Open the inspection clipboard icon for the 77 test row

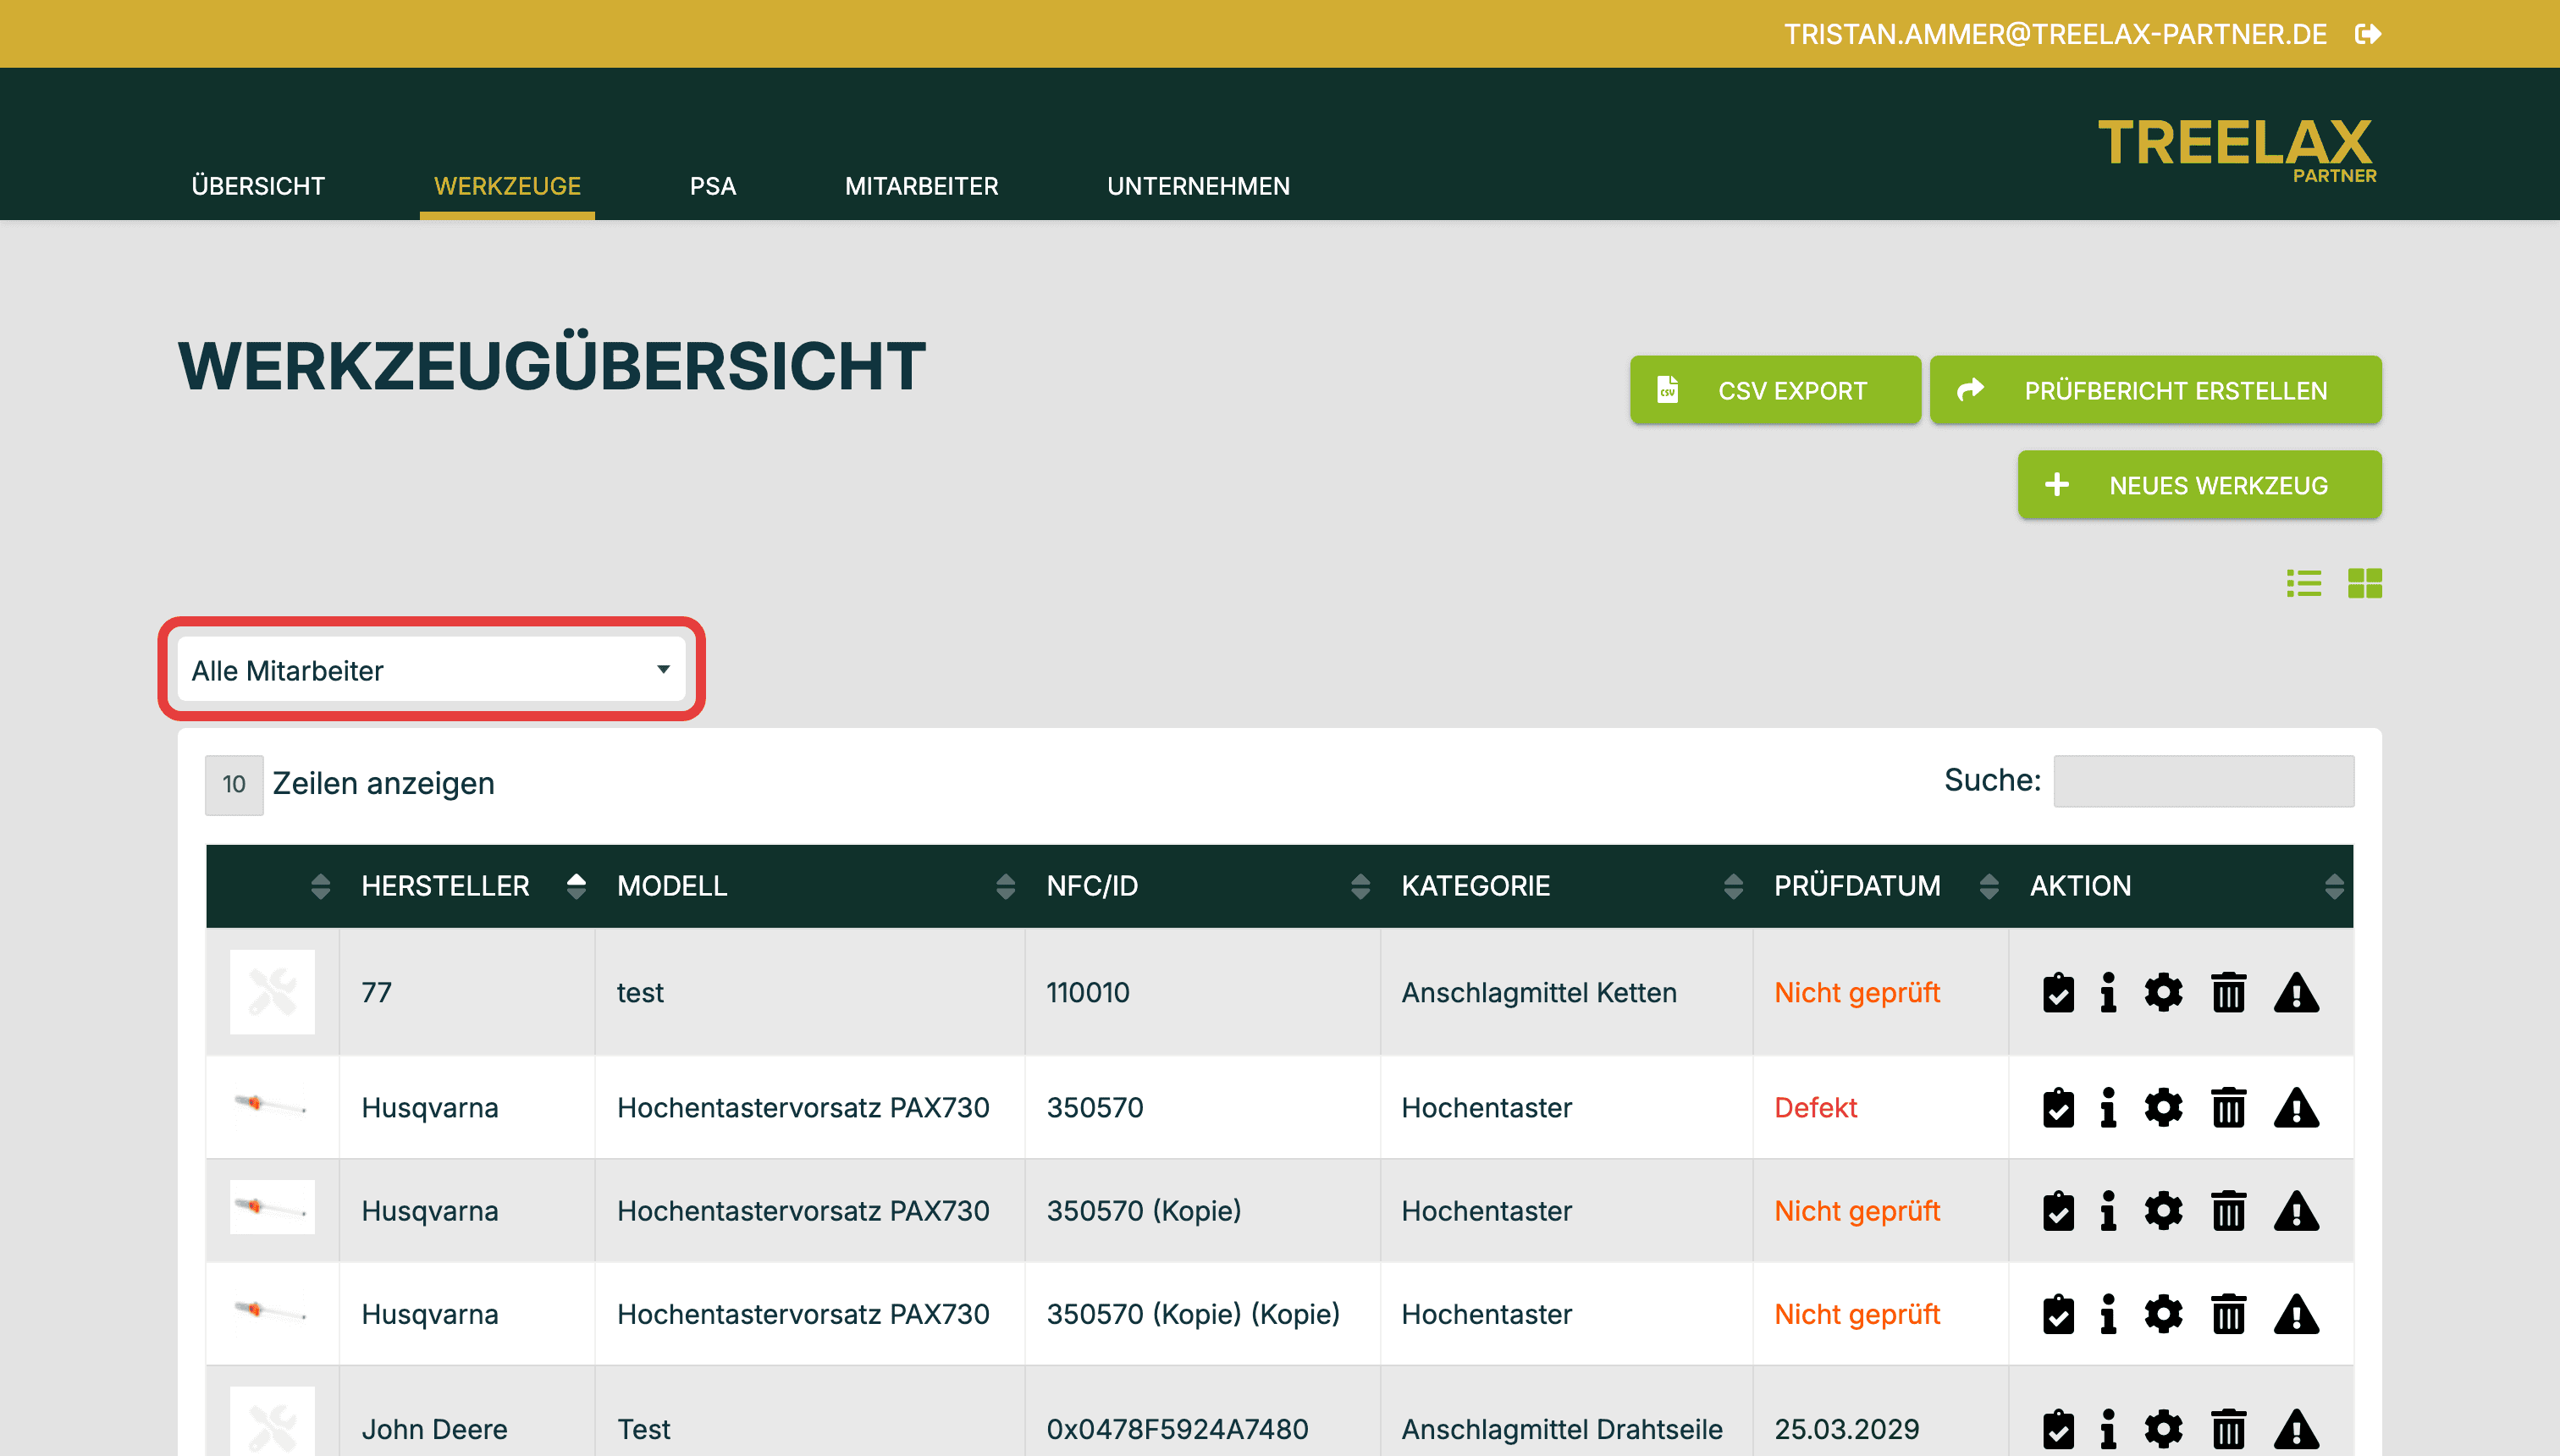click(2058, 993)
